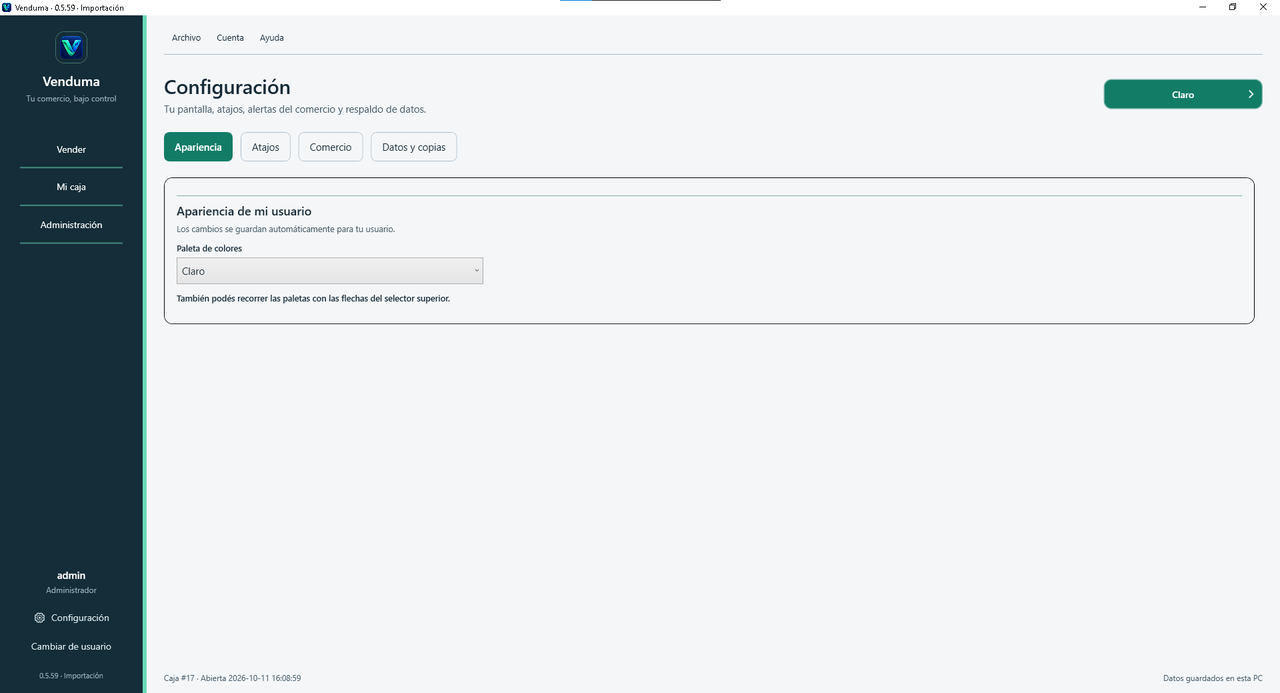Screen dimensions: 1280x693
Task: Switch to the Datos y copias tab
Action: tap(414, 147)
